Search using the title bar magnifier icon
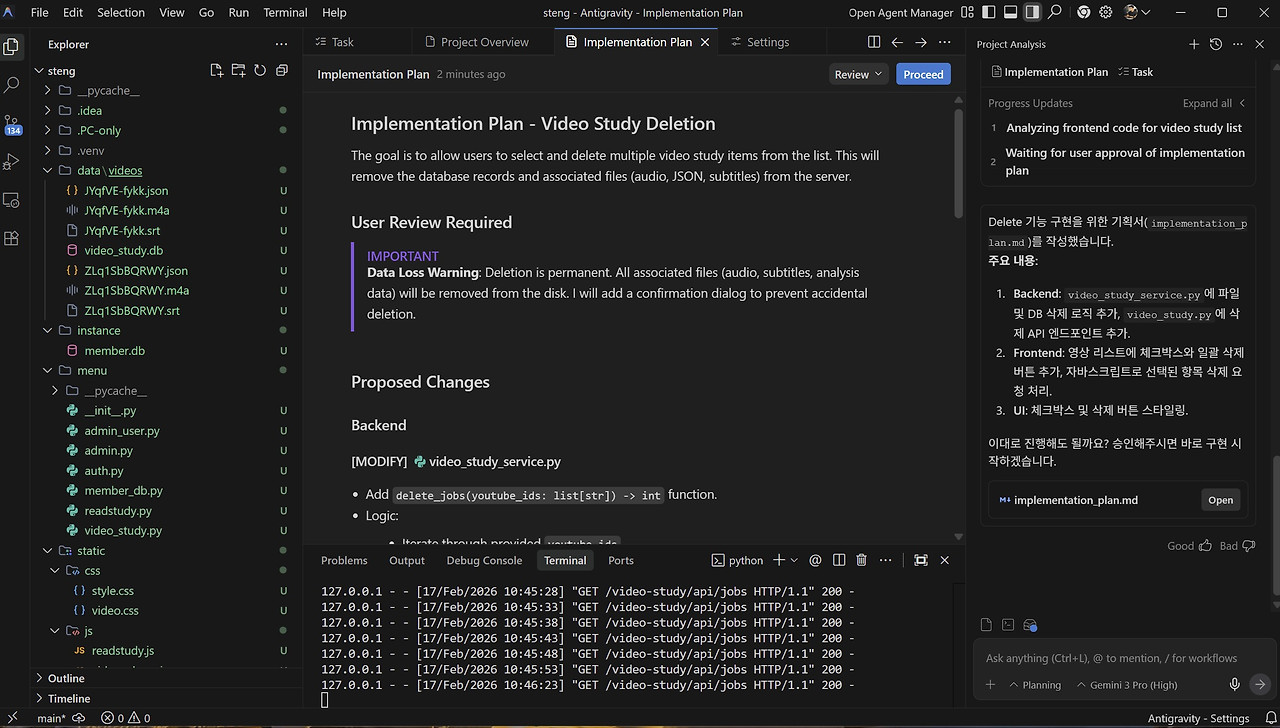 pos(1056,13)
